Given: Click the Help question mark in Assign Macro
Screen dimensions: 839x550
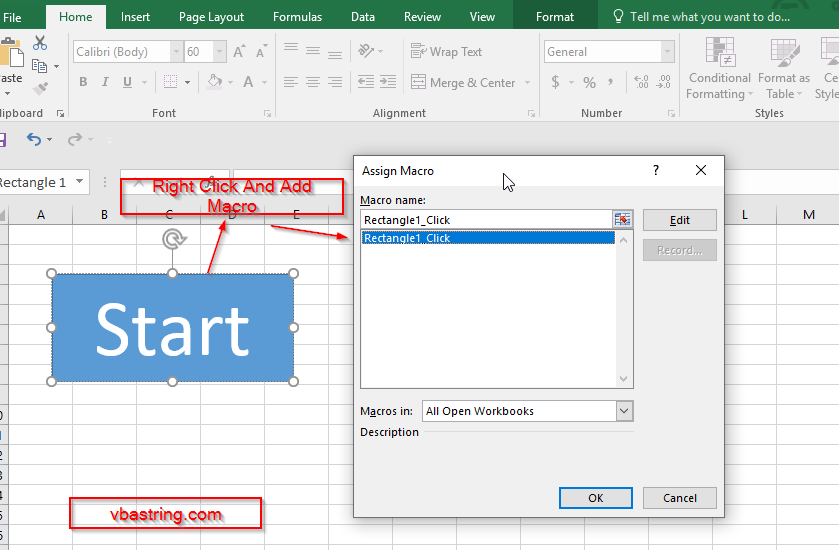Looking at the screenshot, I should coord(656,171).
